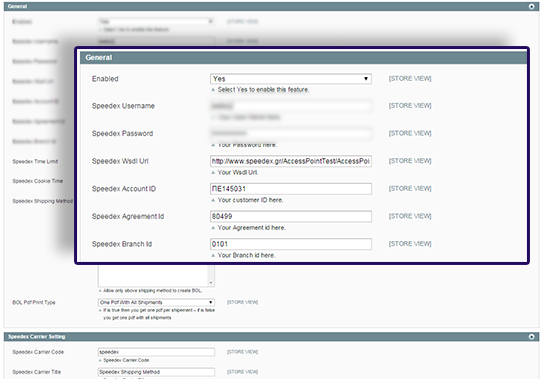Click the 'Speedex Carrier Title' label
Viewport: 544px width, 379px height.
pos(37,372)
